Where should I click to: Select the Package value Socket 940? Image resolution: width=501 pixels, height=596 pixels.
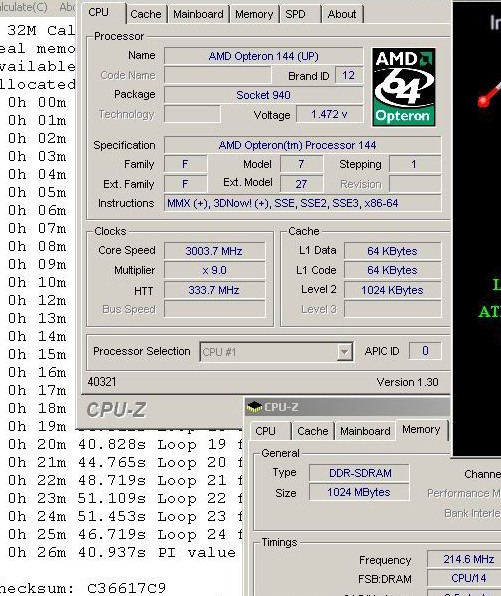coord(263,95)
